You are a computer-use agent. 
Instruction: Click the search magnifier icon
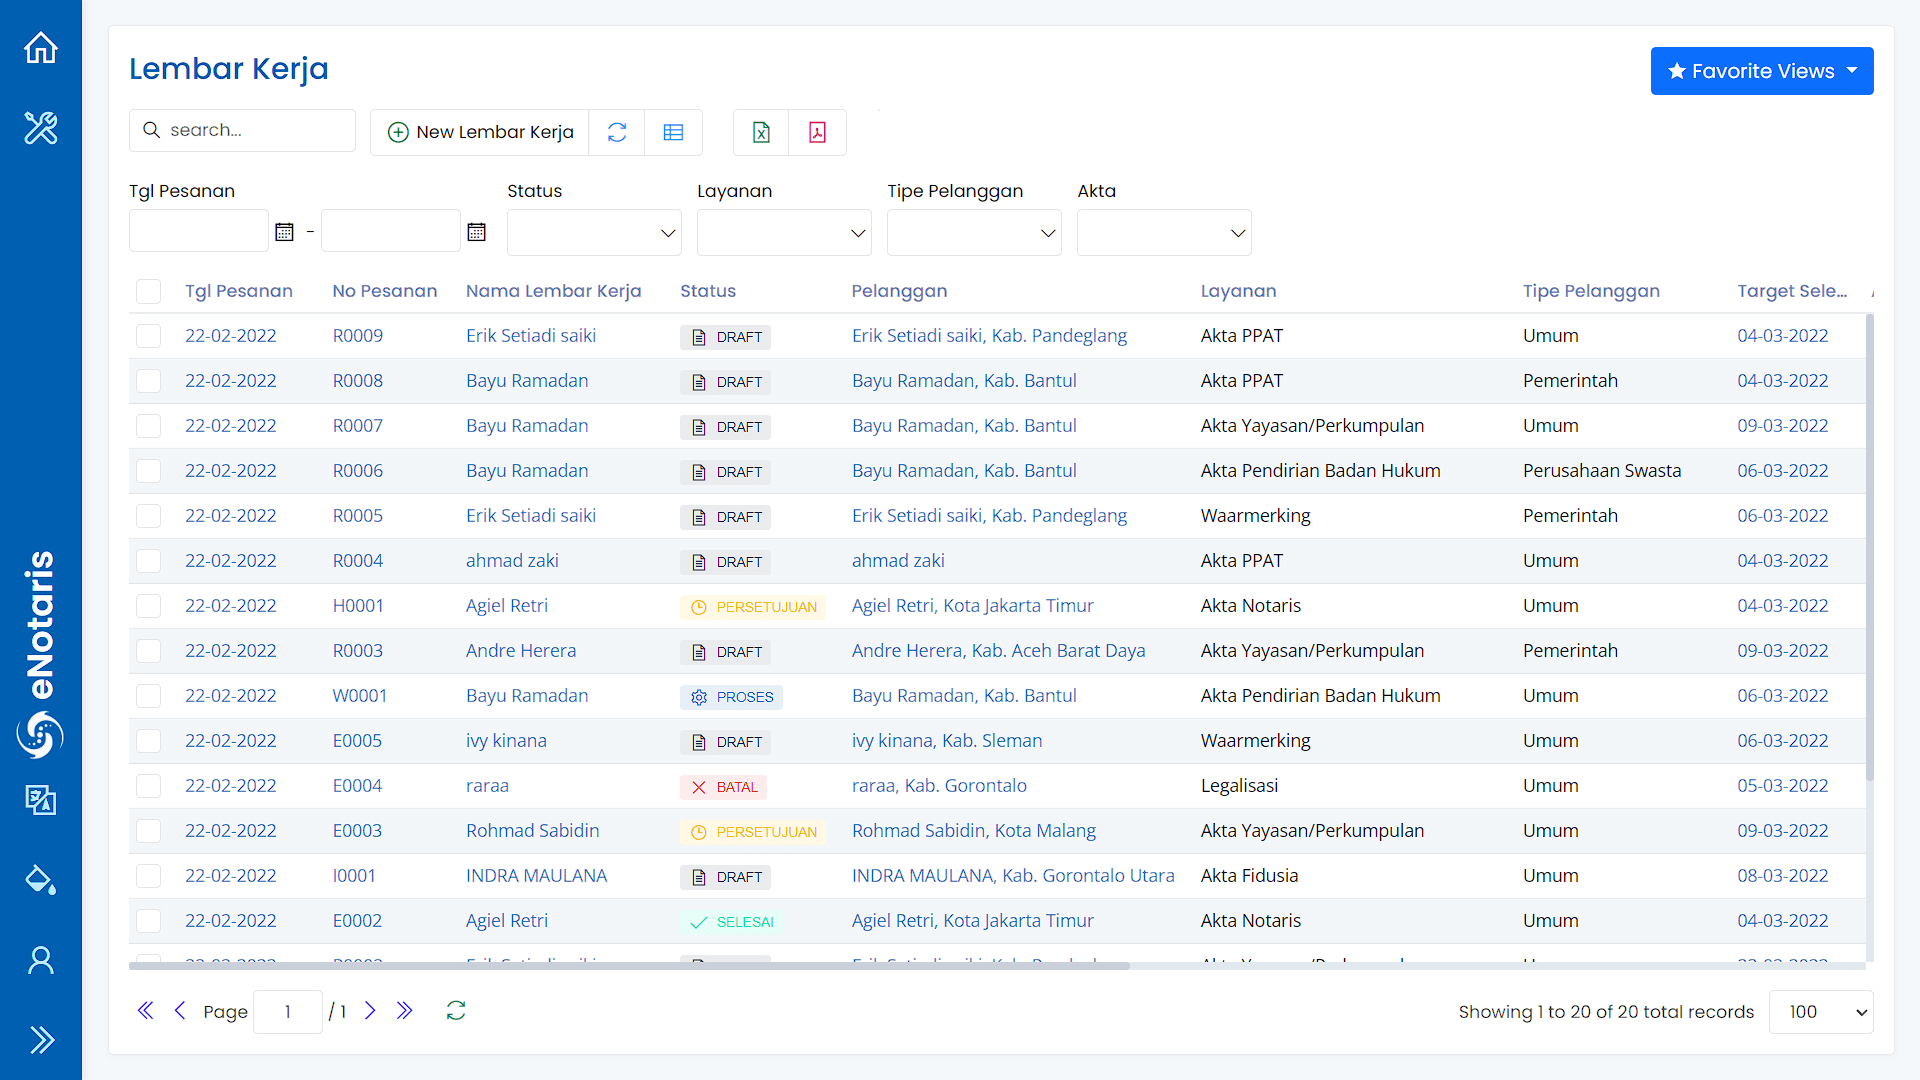tap(152, 130)
